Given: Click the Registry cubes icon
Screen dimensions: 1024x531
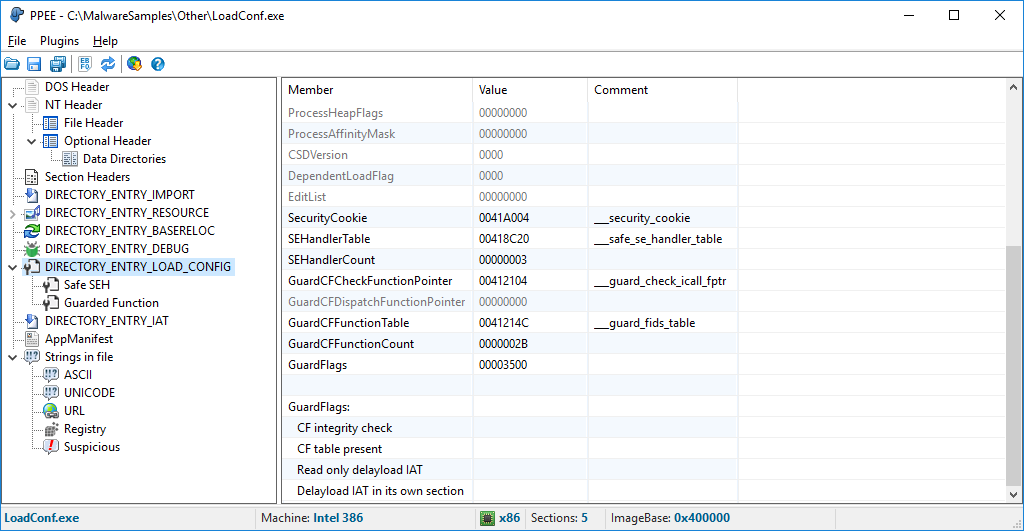Looking at the screenshot, I should pos(50,429).
